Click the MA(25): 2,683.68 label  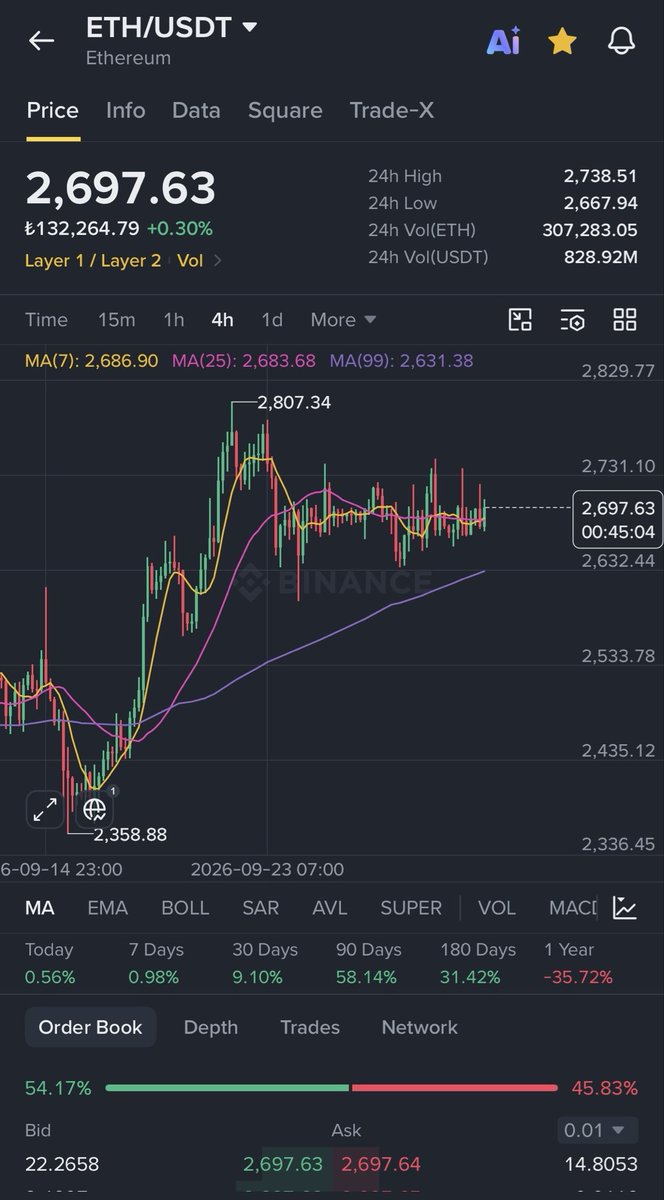click(244, 361)
